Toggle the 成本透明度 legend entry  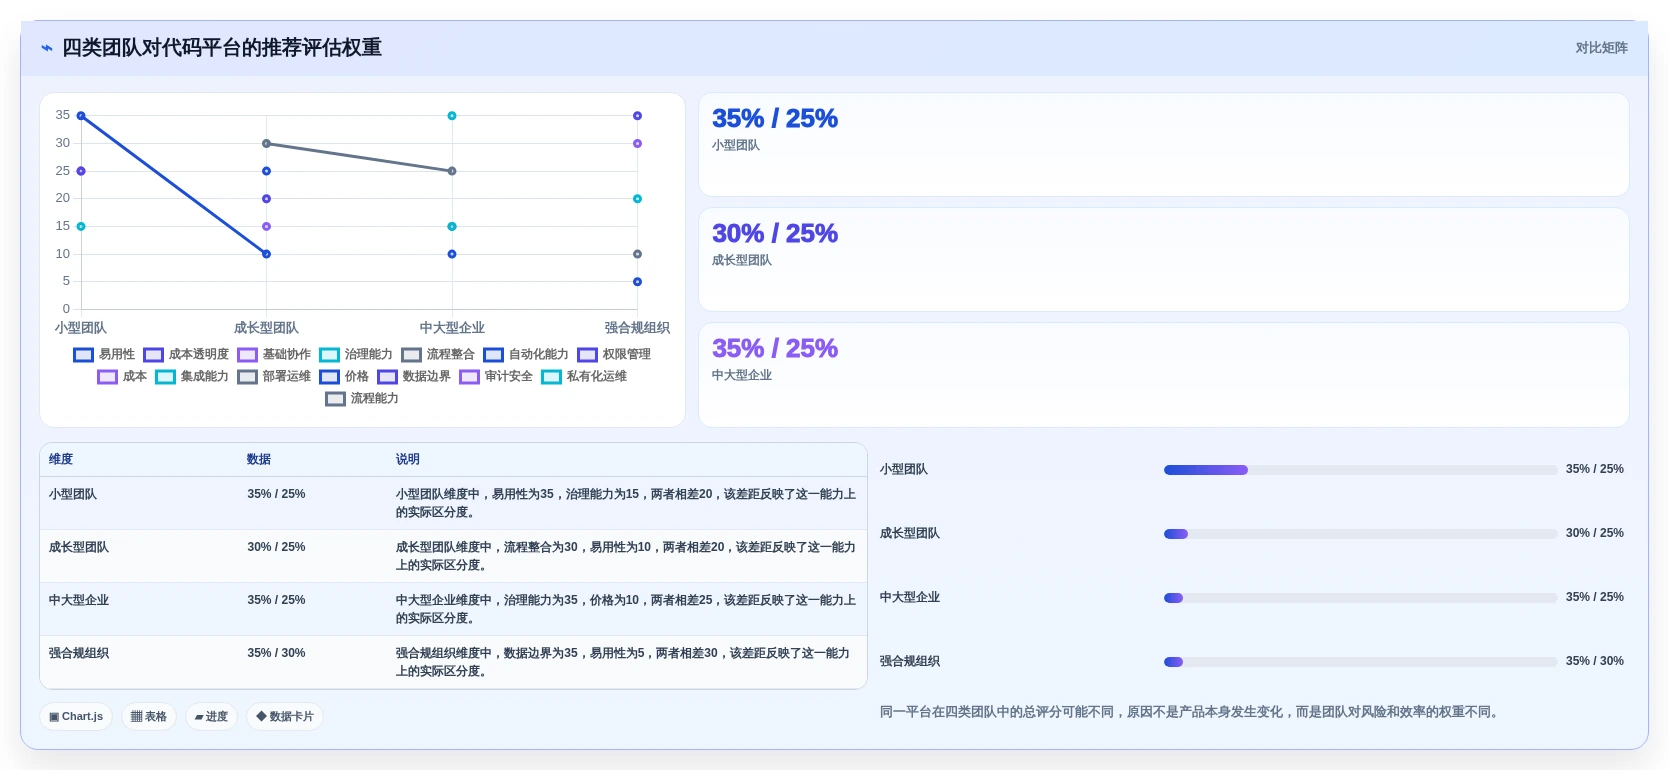(186, 354)
